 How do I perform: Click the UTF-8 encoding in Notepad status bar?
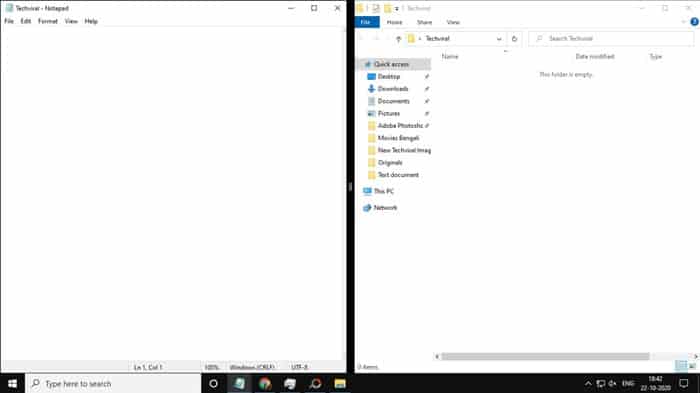click(300, 367)
